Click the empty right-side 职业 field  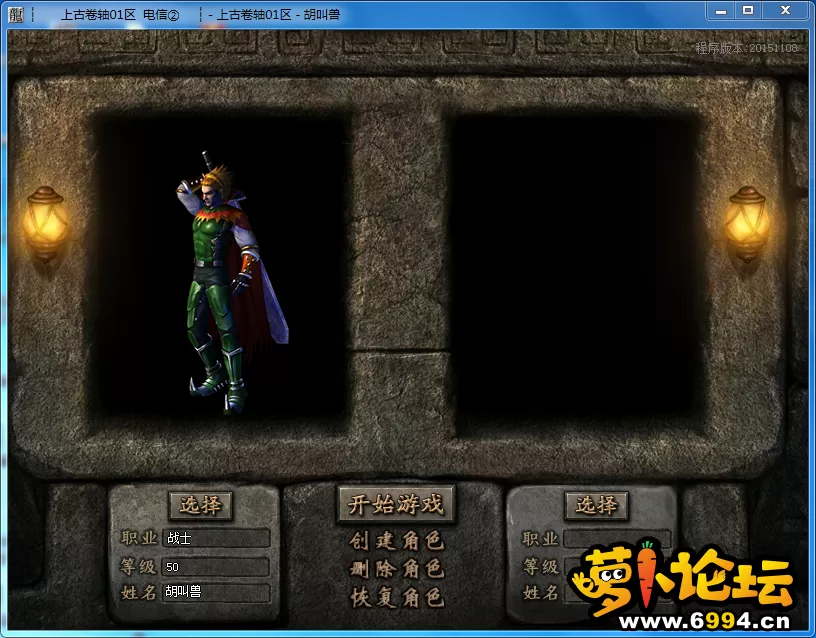coord(617,538)
